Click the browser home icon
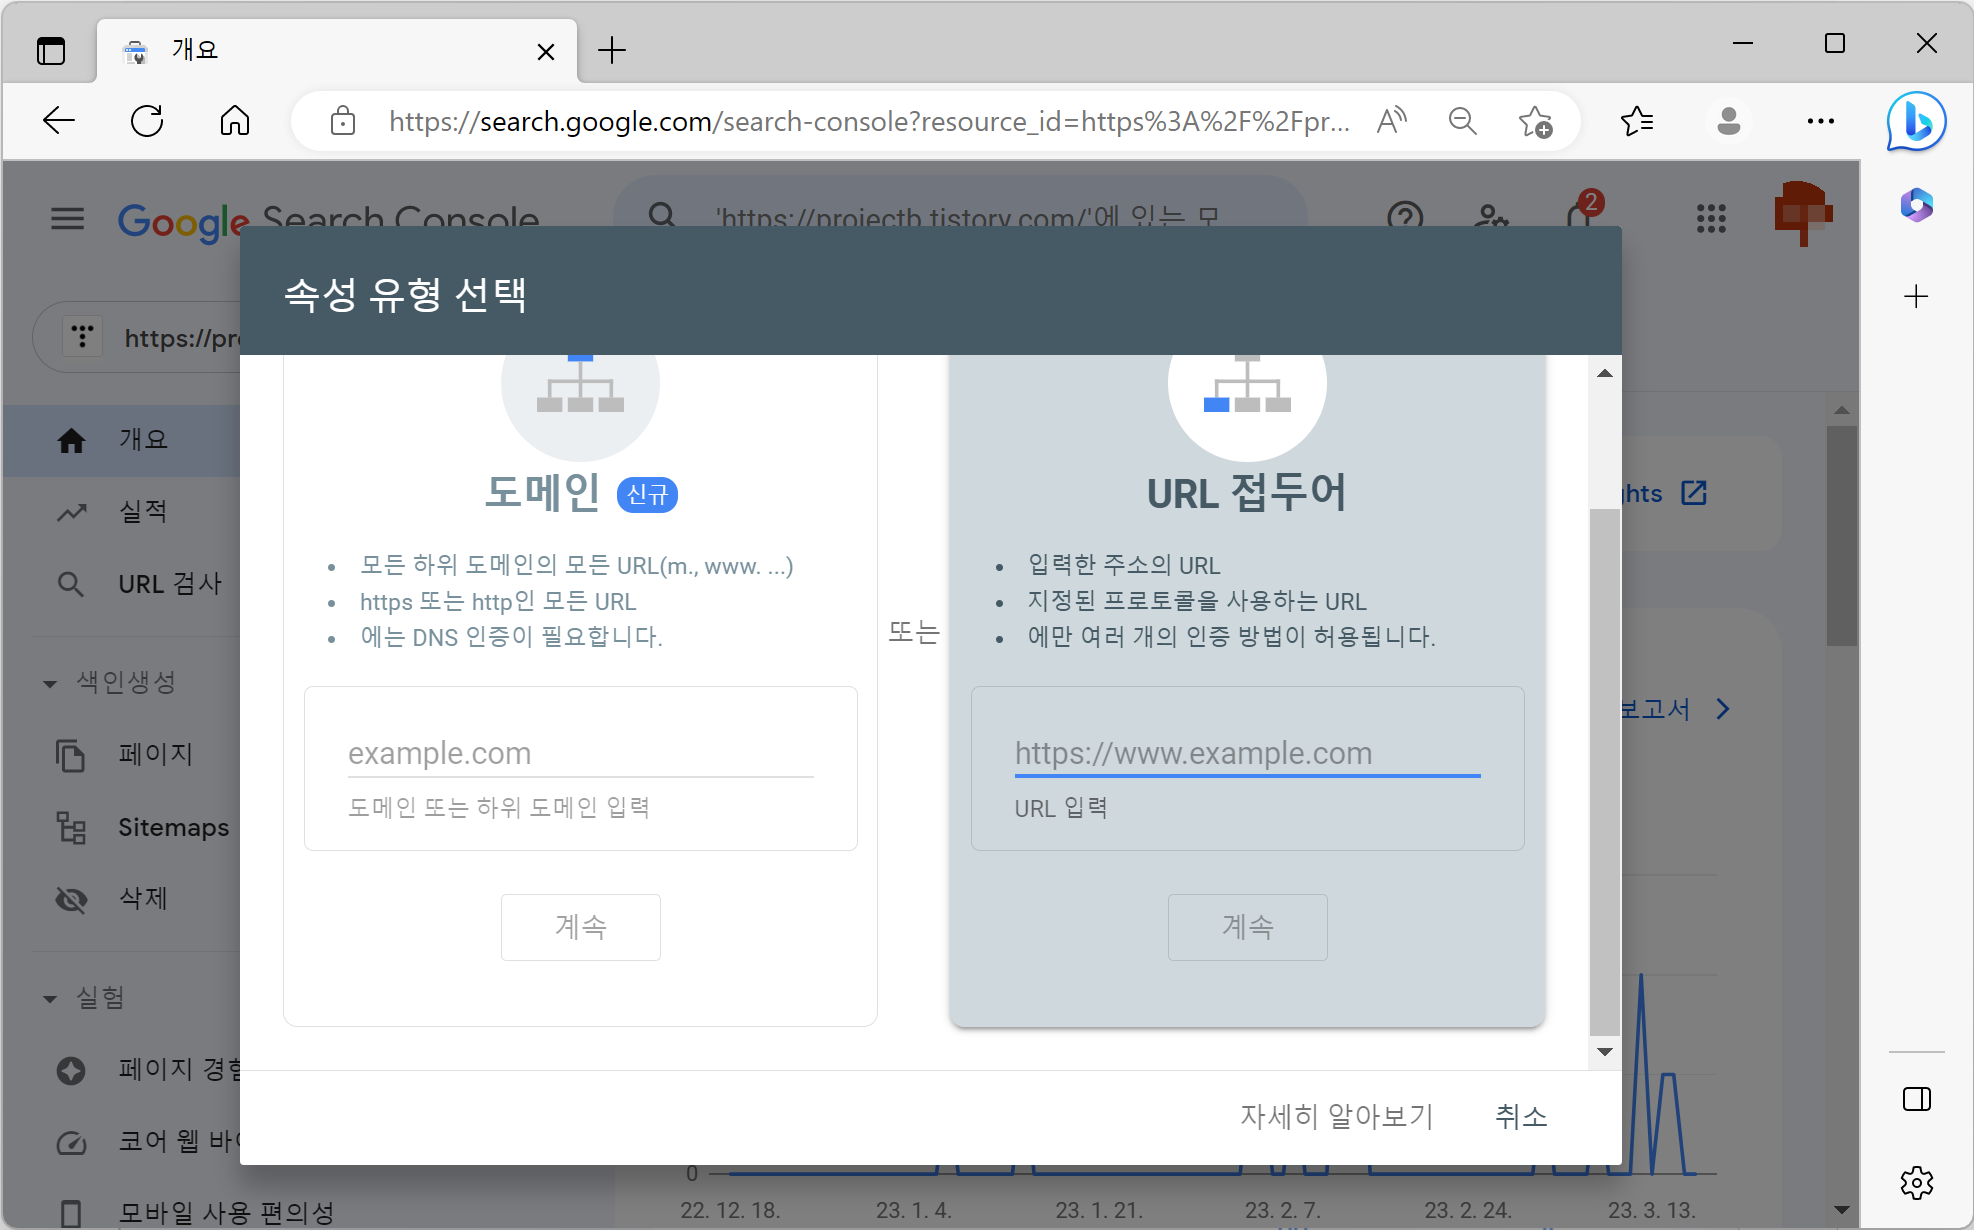Image resolution: width=1974 pixels, height=1230 pixels. 235,122
